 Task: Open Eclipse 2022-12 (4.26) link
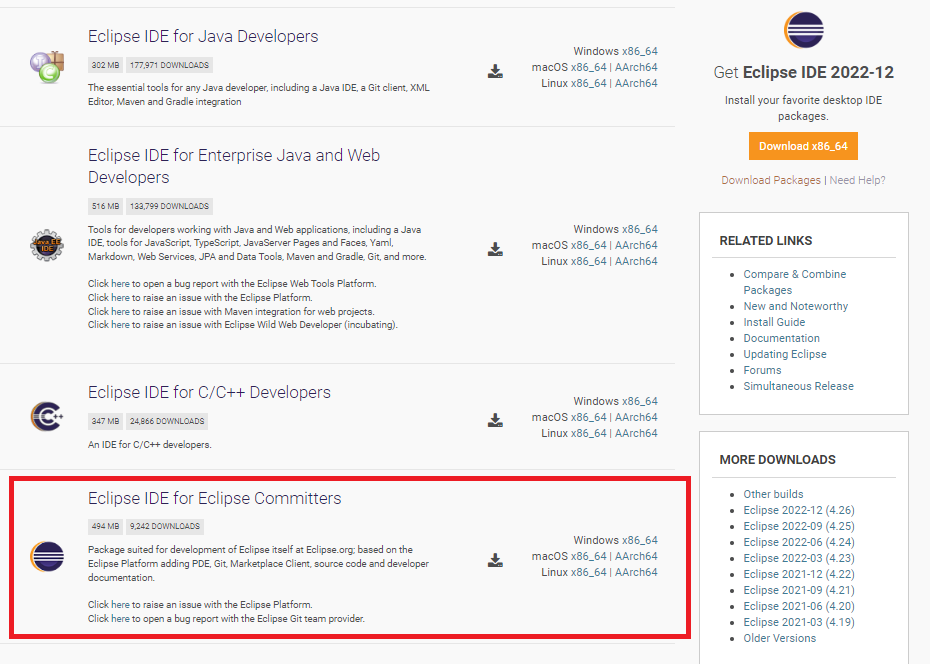799,510
